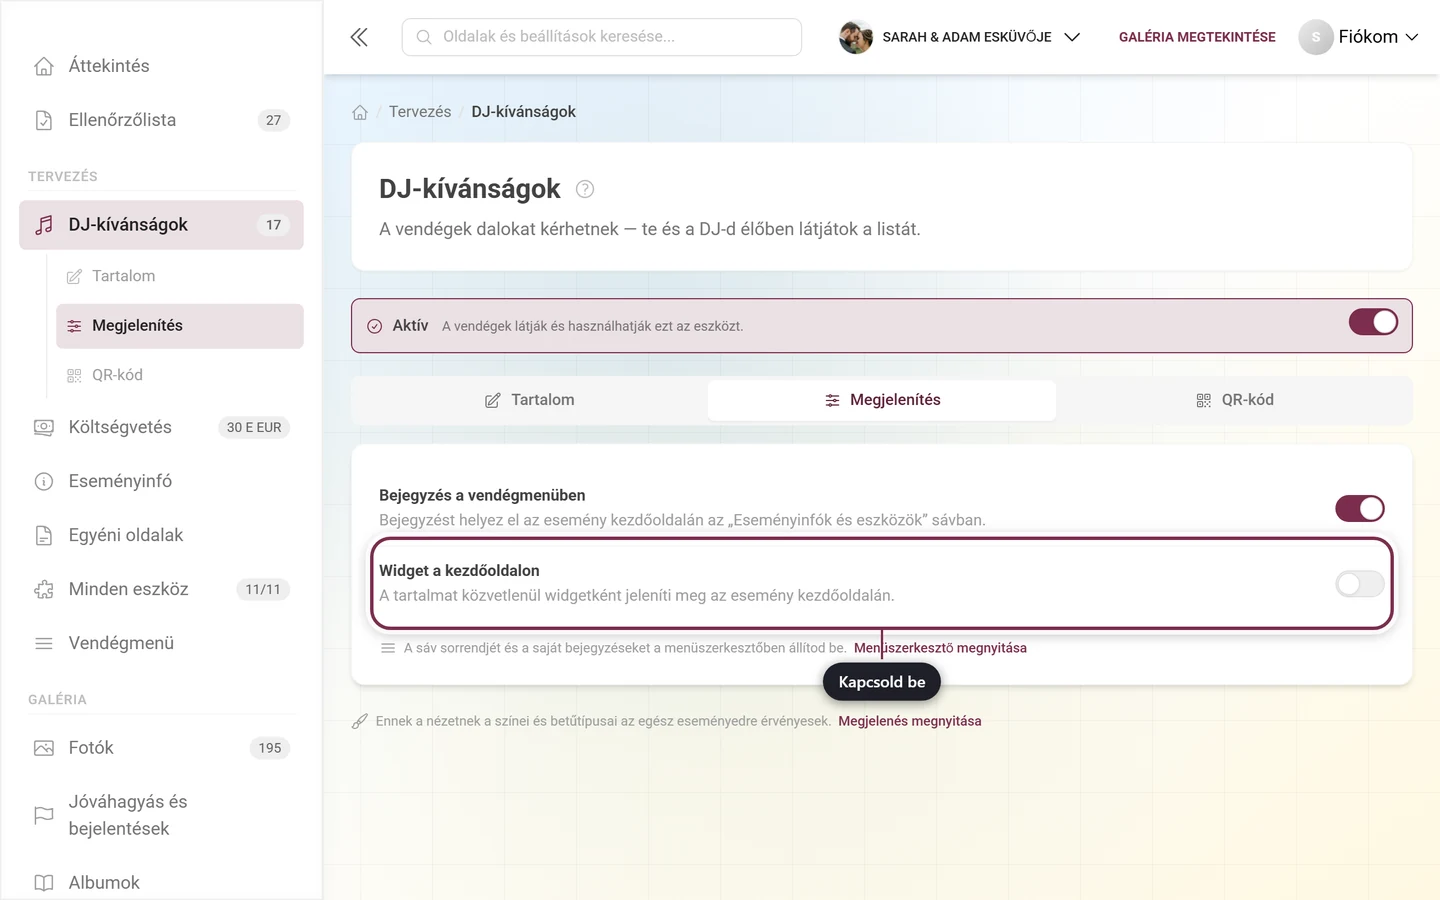Viewport: 1440px width, 900px height.
Task: Click the Fotók image icon
Action: click(x=44, y=748)
